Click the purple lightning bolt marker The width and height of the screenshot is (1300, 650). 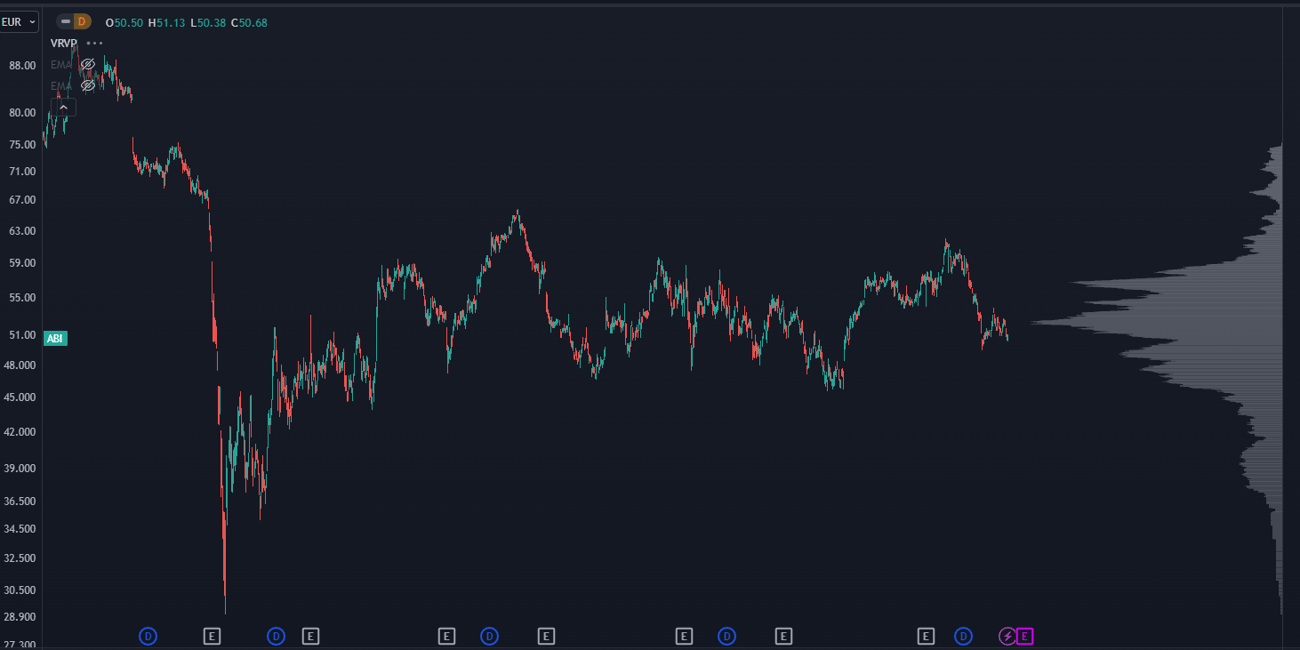point(1007,636)
